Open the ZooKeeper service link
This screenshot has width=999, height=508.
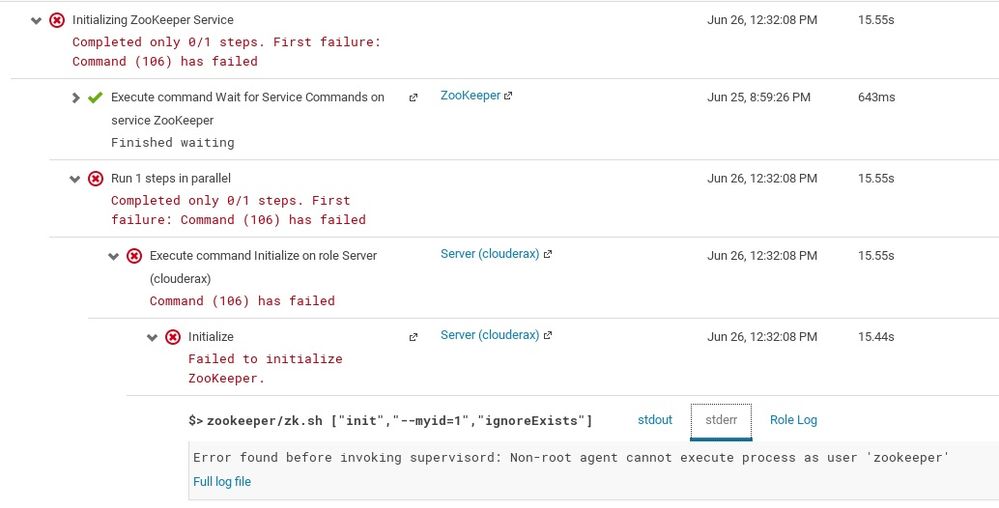470,96
